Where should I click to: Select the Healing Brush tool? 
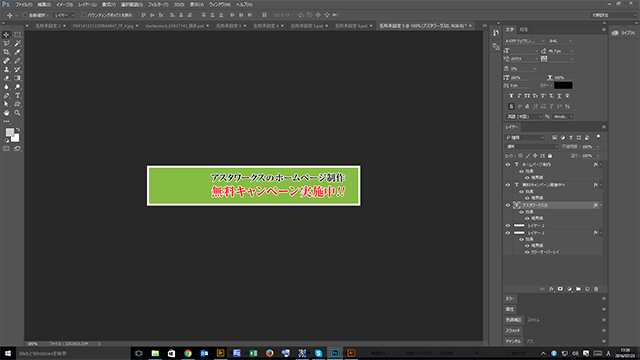pos(6,61)
